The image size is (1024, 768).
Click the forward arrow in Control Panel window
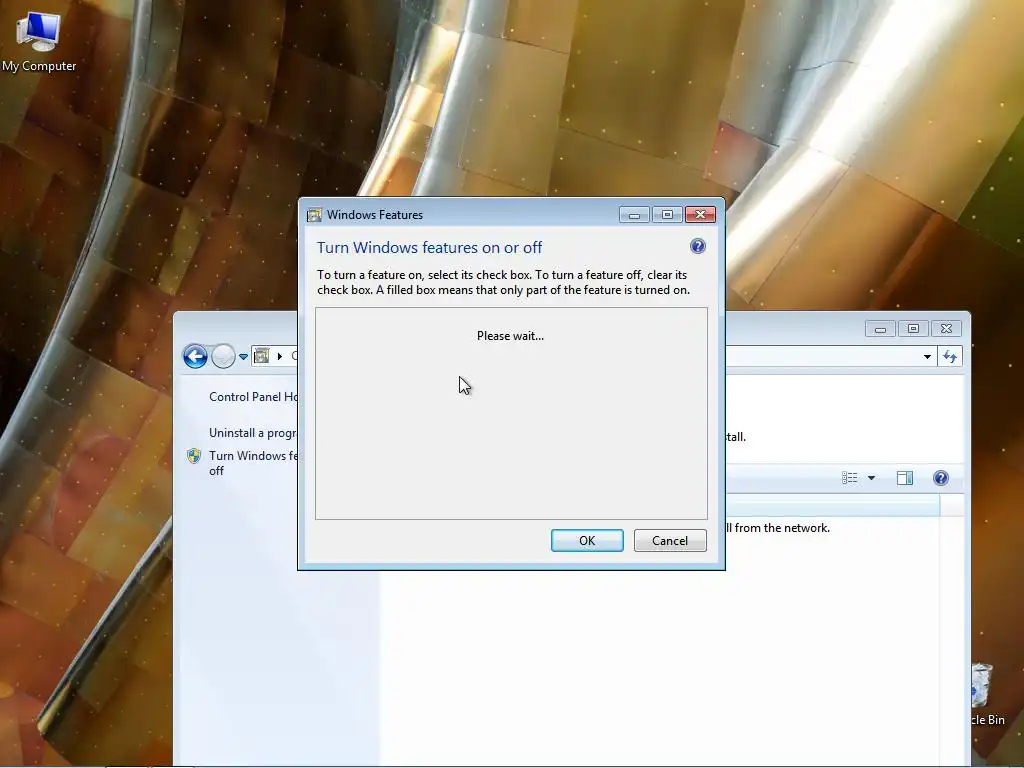[x=223, y=357]
